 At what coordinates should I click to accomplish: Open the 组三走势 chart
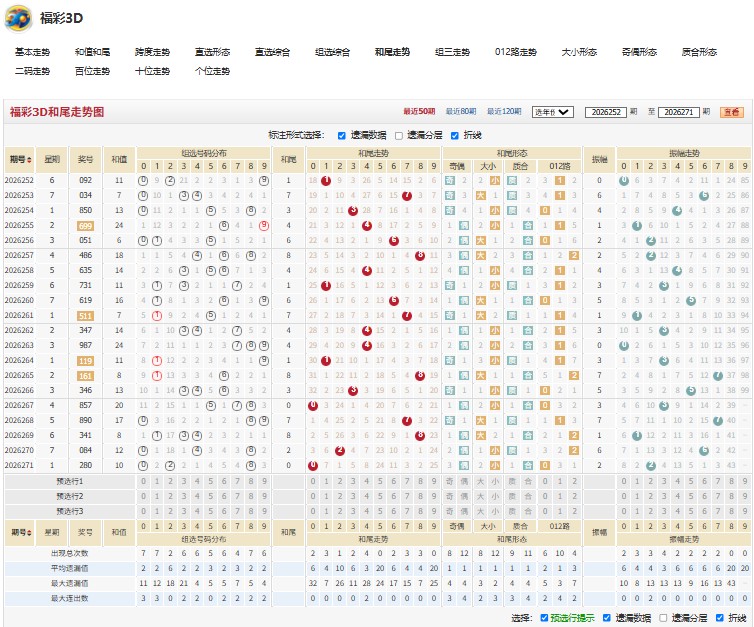pos(452,52)
